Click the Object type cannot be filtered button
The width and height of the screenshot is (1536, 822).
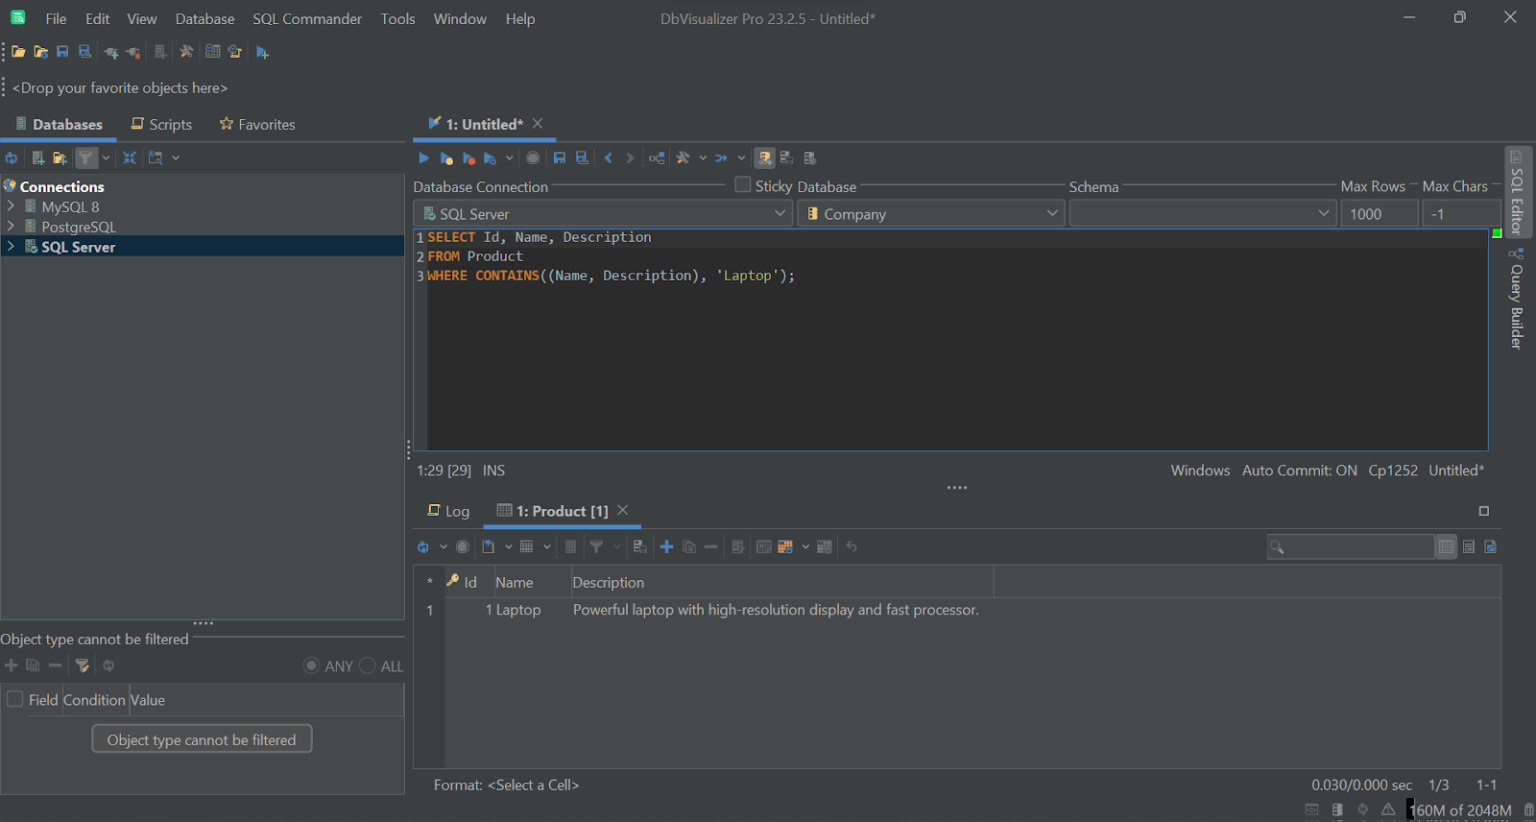pos(201,739)
